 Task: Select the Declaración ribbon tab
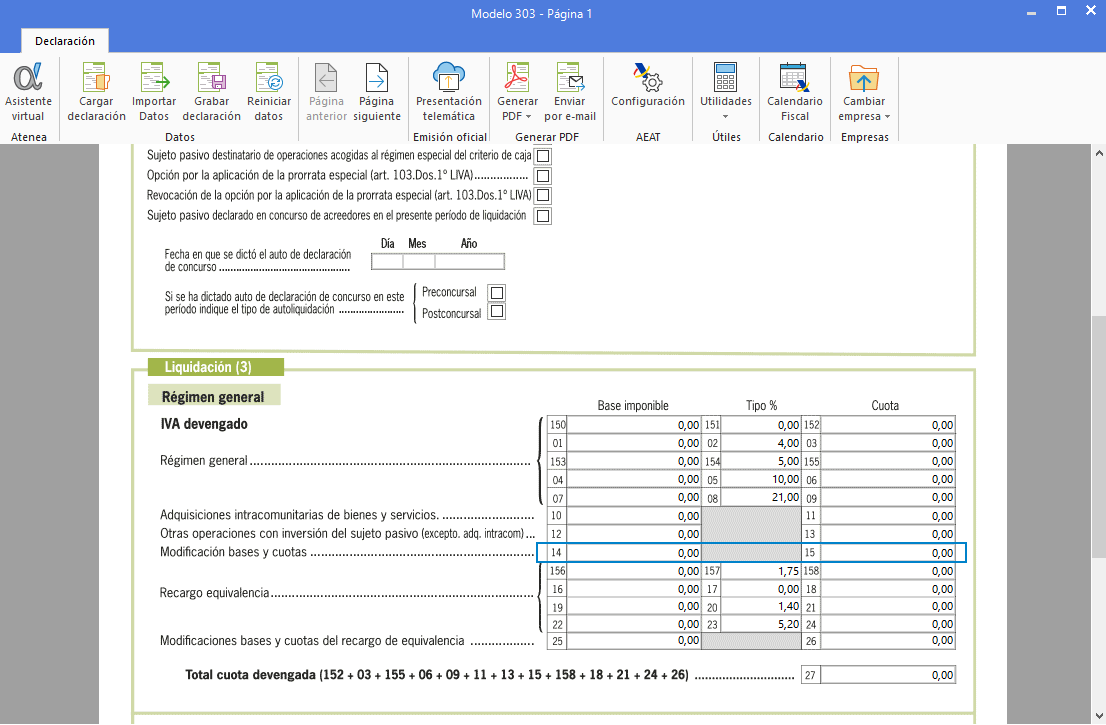65,41
